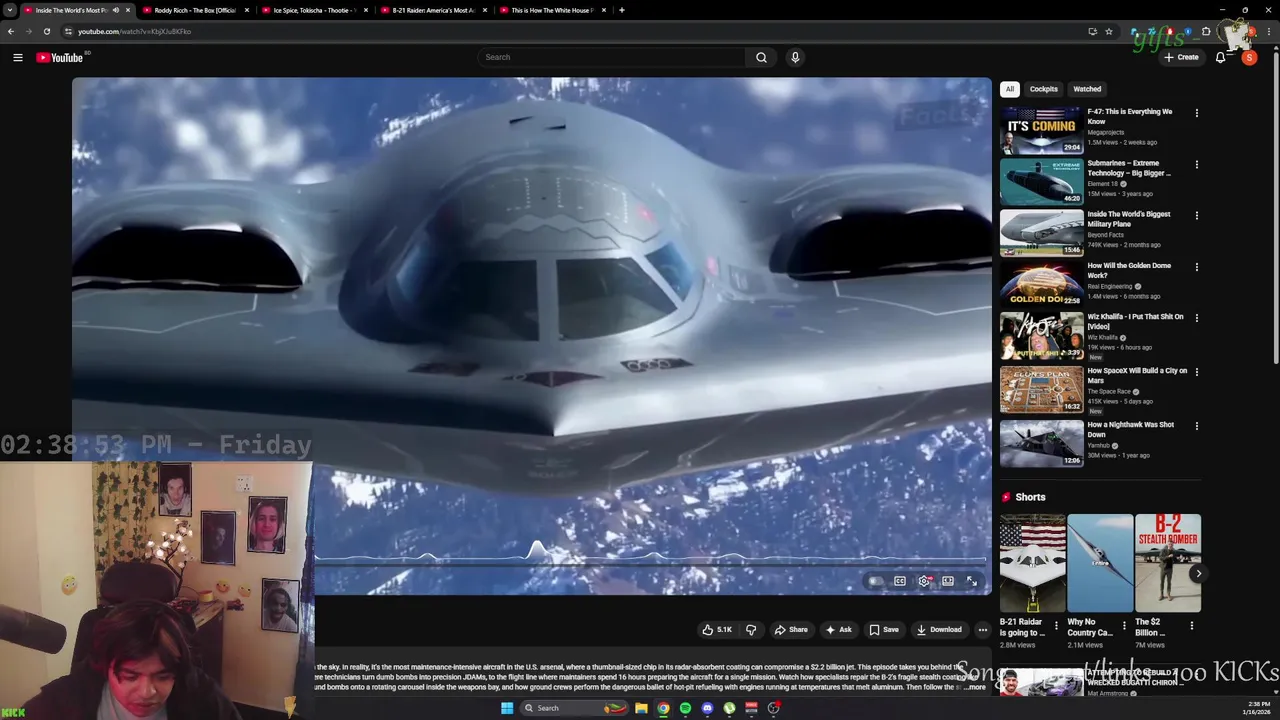This screenshot has height=720, width=1280.
Task: Open the notifications bell
Action: point(1220,57)
